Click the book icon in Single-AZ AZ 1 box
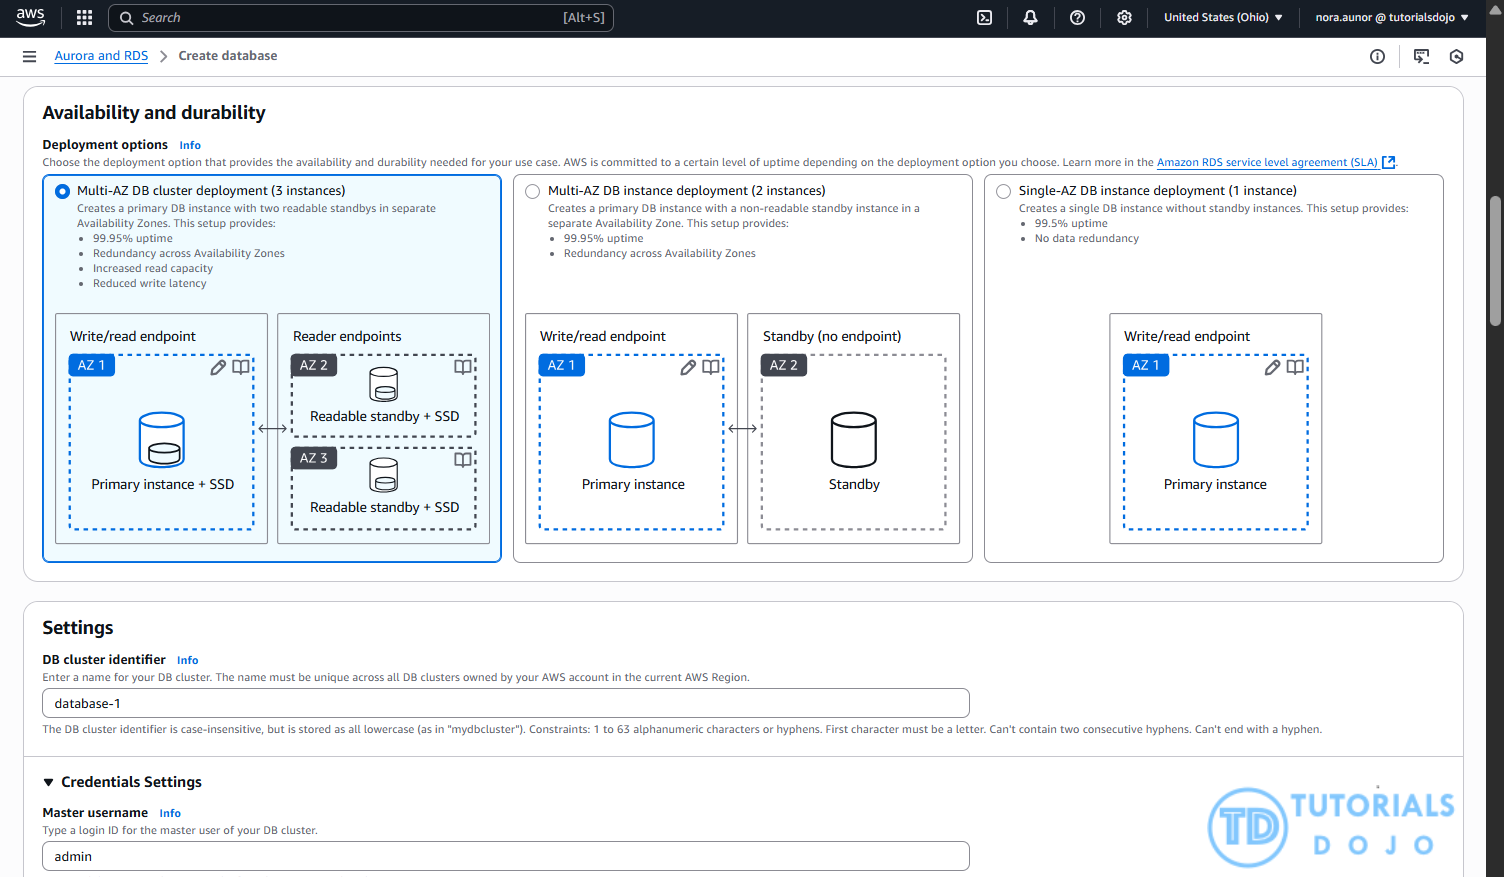Screen dimensions: 1504x877 click(1295, 367)
